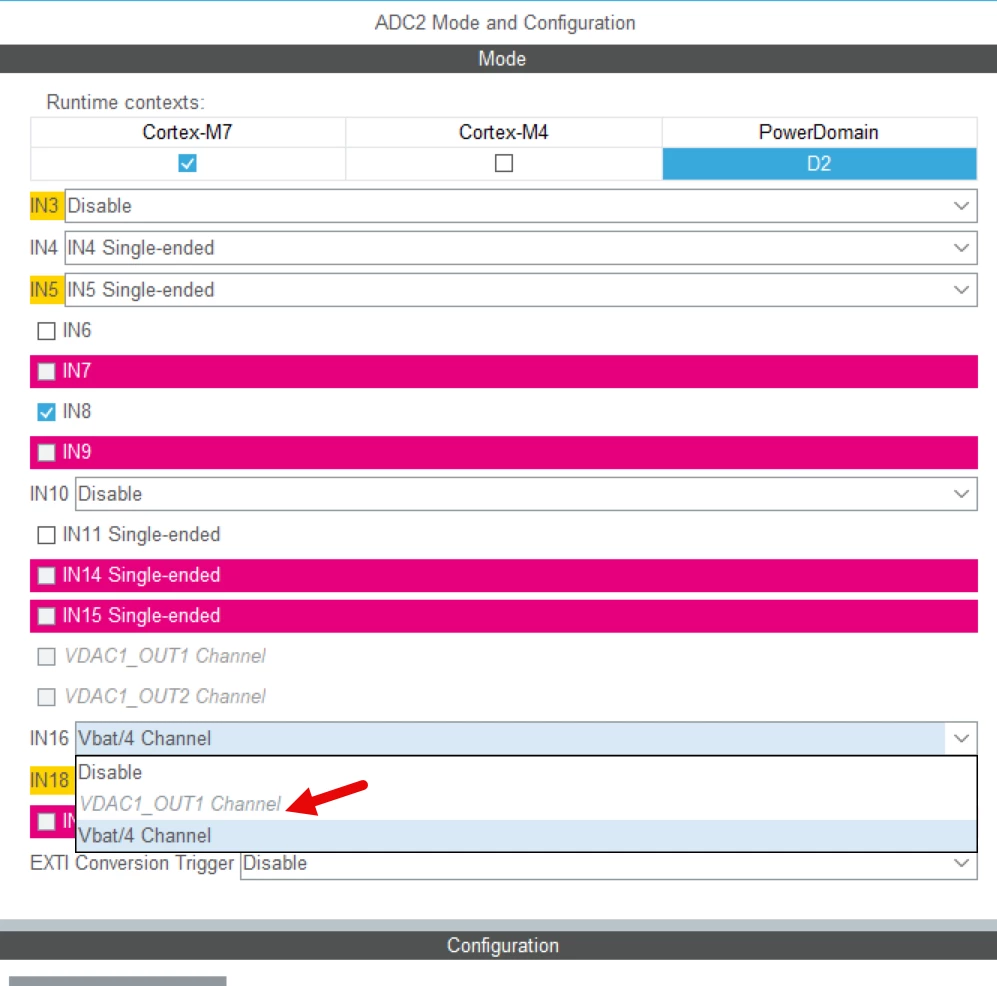Choose Vbat/4 Channel in the IN16 list
This screenshot has height=986, width=997.
526,836
